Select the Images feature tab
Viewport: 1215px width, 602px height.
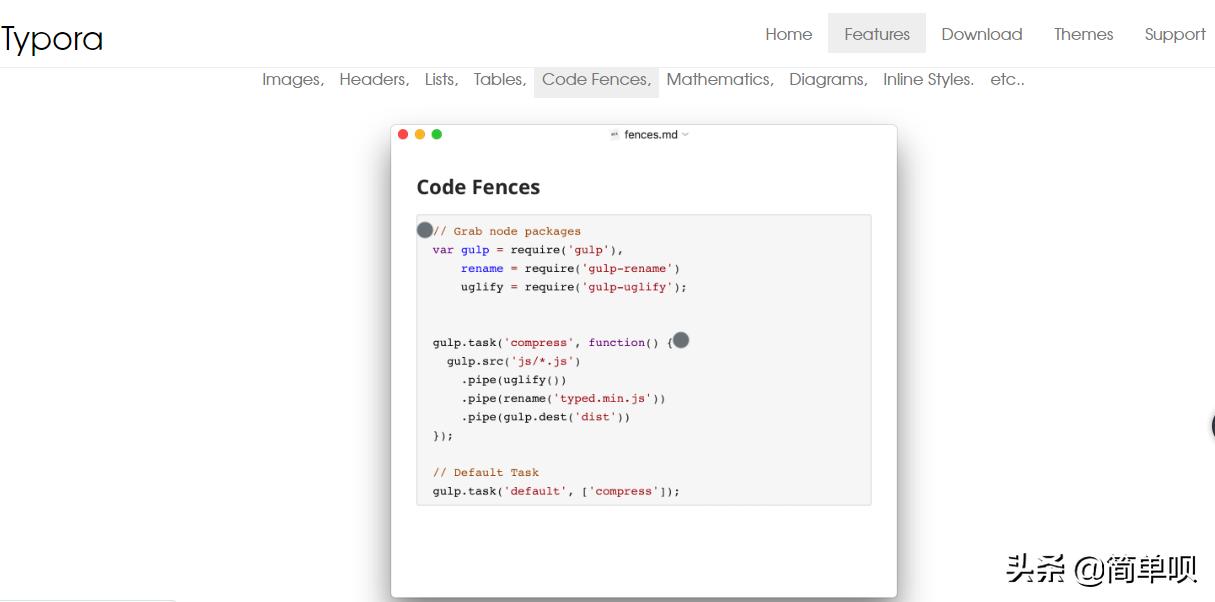pos(292,79)
